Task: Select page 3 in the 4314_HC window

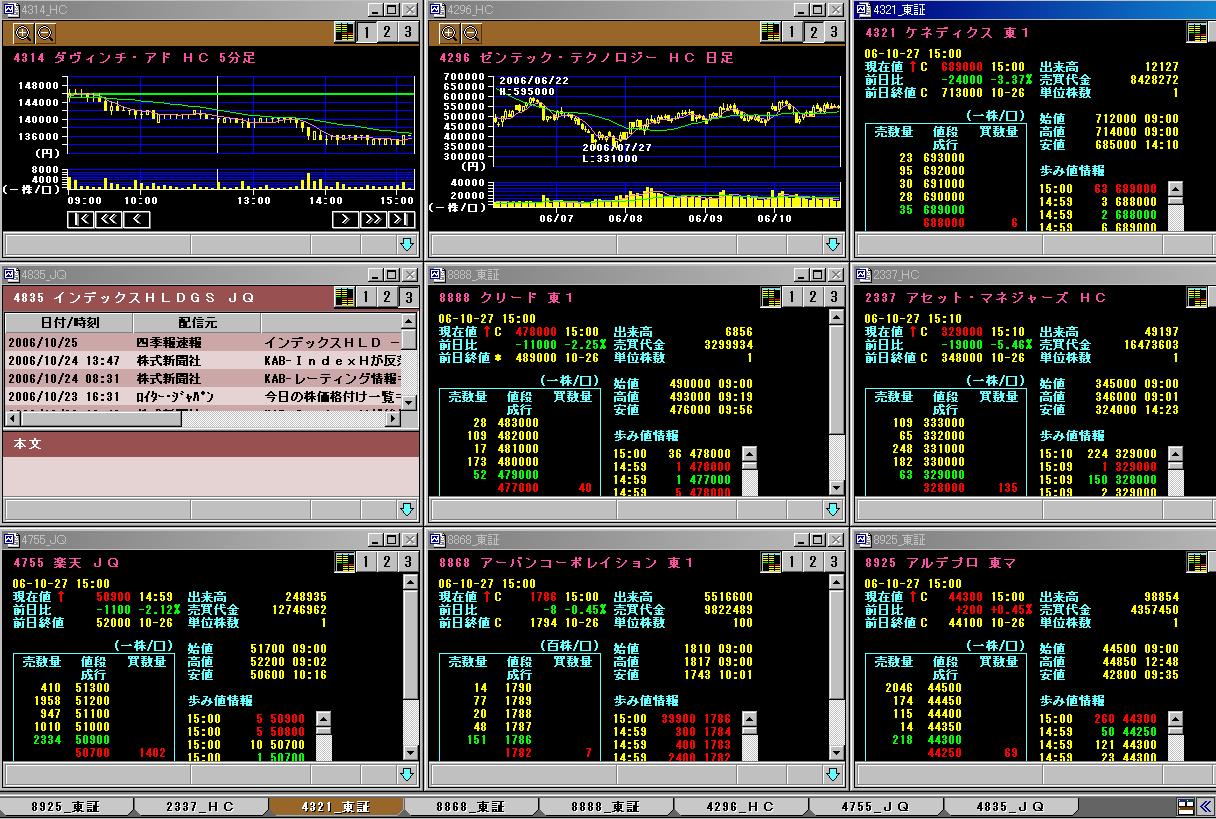Action: tap(408, 32)
